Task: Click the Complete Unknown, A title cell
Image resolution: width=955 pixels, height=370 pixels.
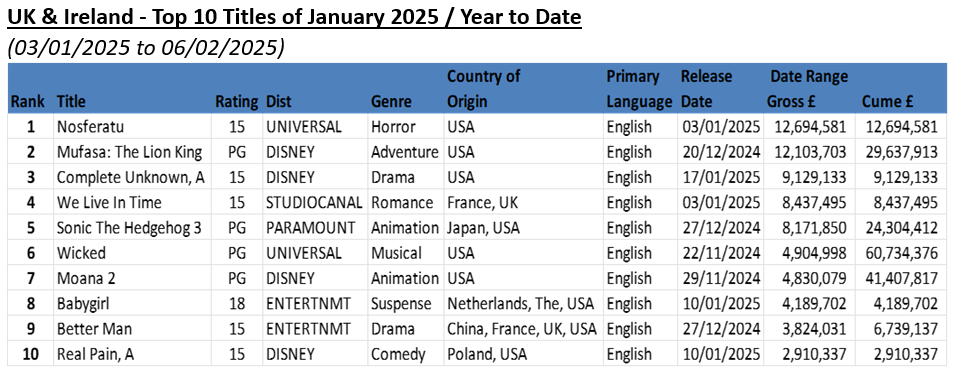Action: click(x=131, y=177)
